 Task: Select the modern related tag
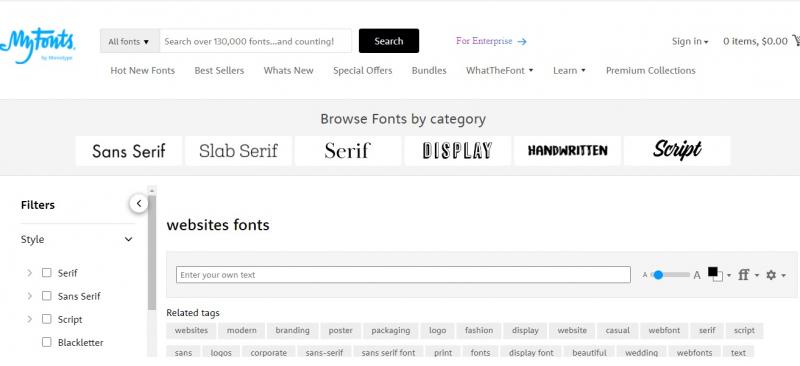pyautogui.click(x=242, y=330)
